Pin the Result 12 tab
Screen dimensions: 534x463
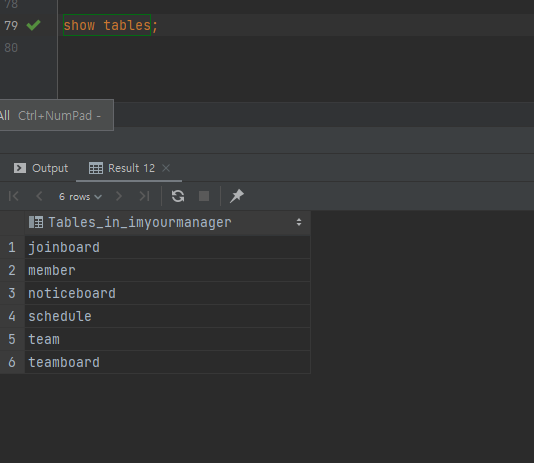pyautogui.click(x=237, y=196)
